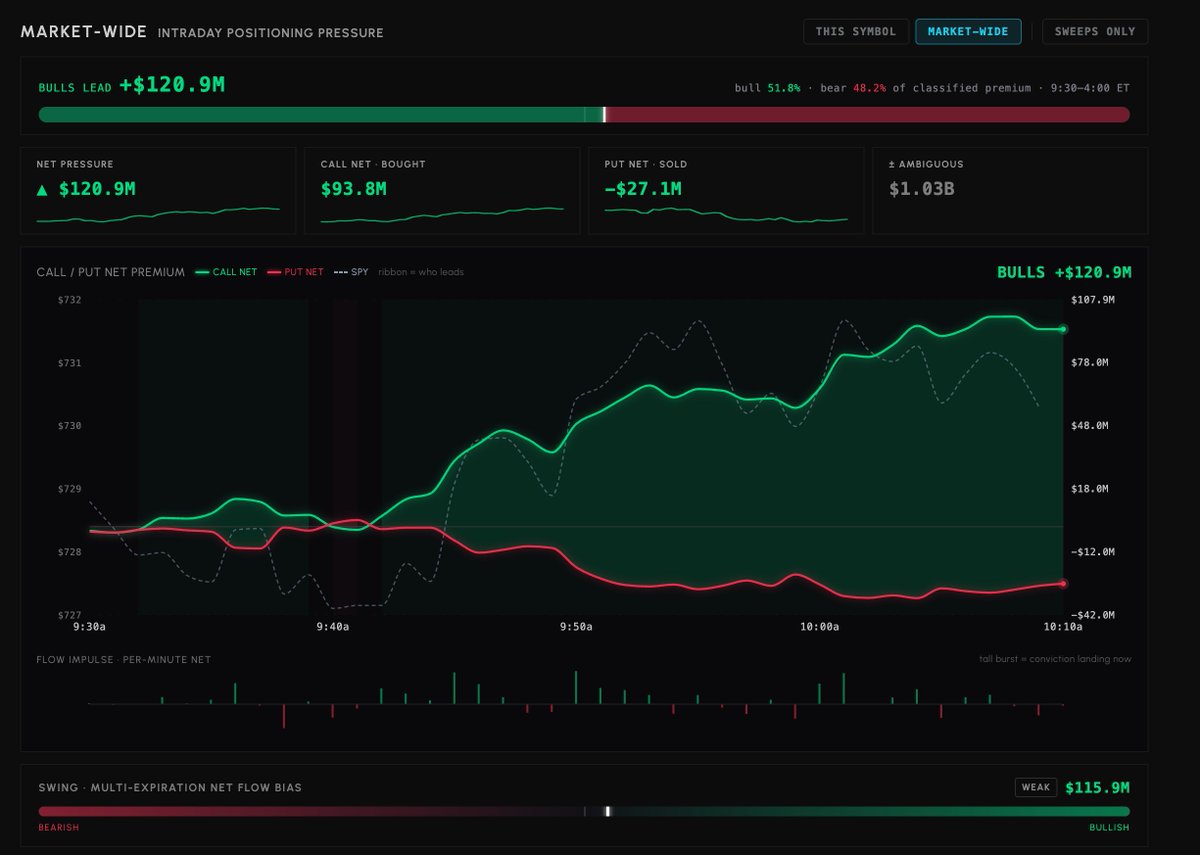Image resolution: width=1200 pixels, height=855 pixels.
Task: Click the −$12.0M premium axis label
Action: (x=1092, y=552)
